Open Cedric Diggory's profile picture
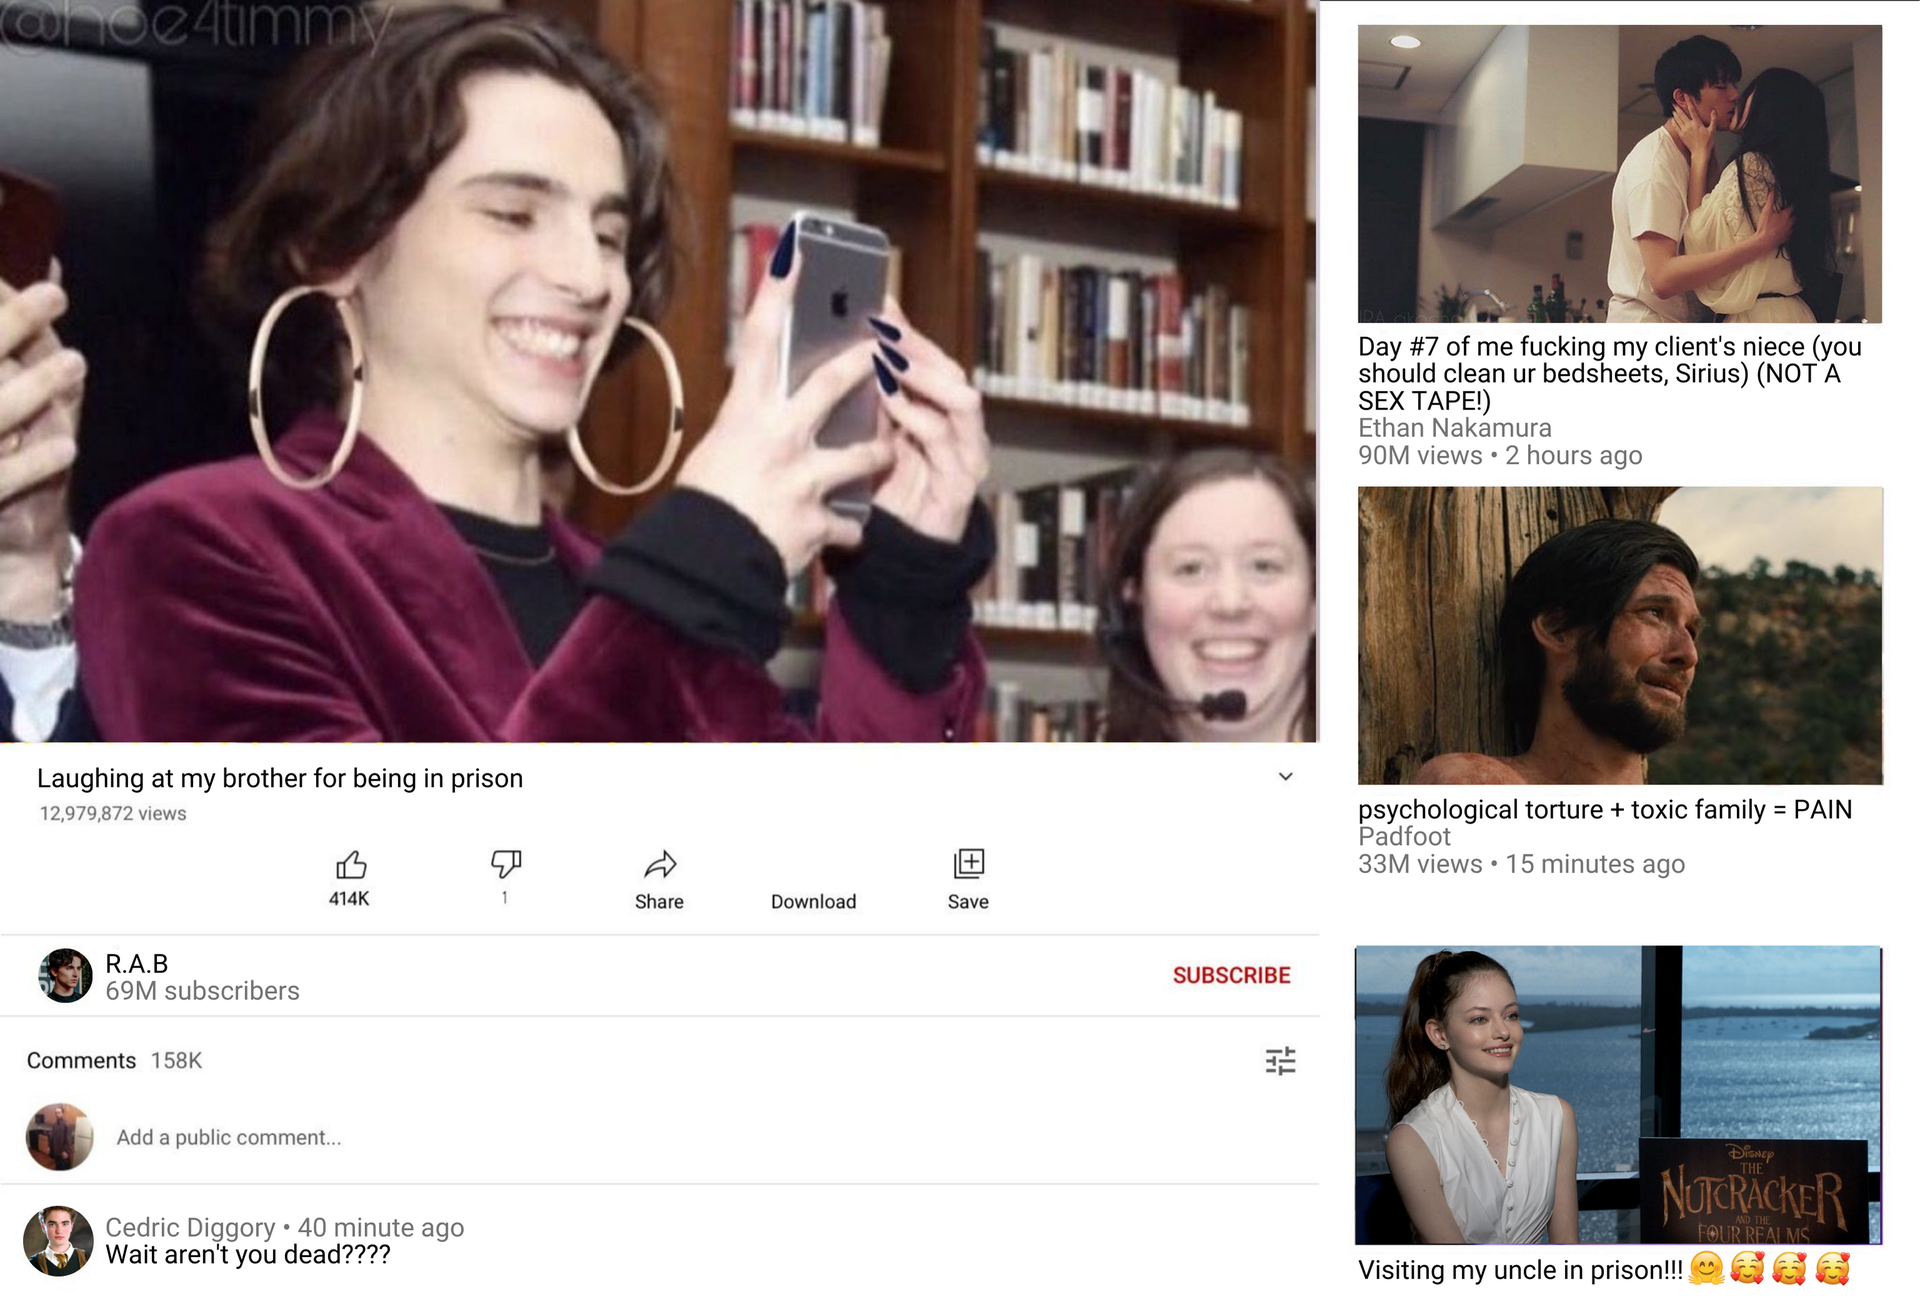Viewport: 1920px width, 1302px height. (59, 1241)
